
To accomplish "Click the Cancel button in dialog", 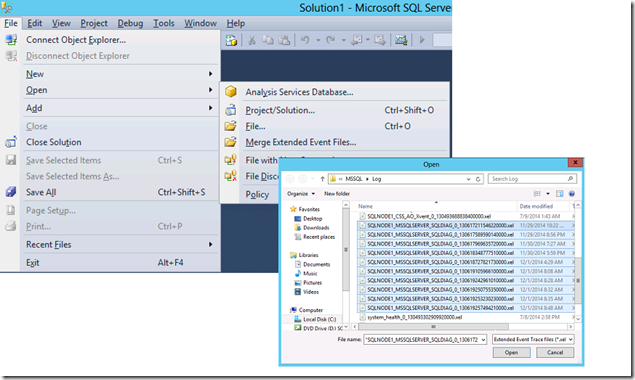I will (555, 352).
